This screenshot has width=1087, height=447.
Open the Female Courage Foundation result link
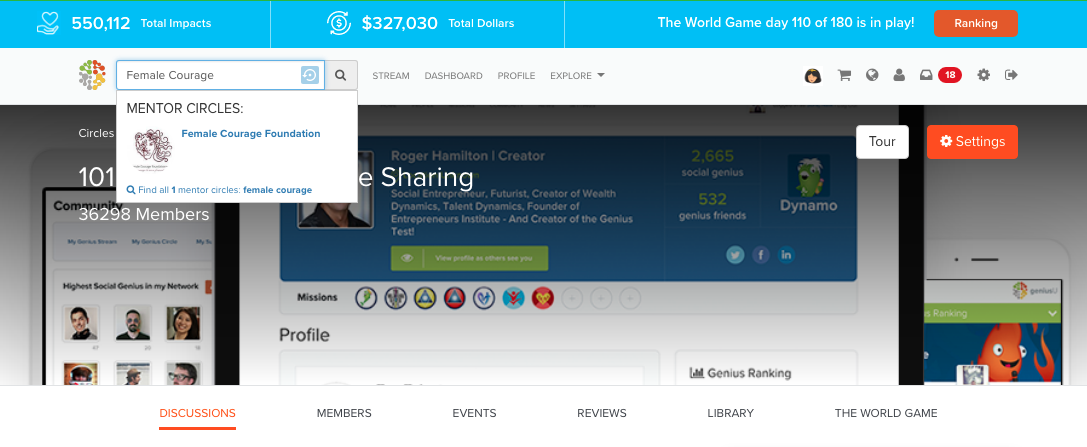(x=251, y=134)
